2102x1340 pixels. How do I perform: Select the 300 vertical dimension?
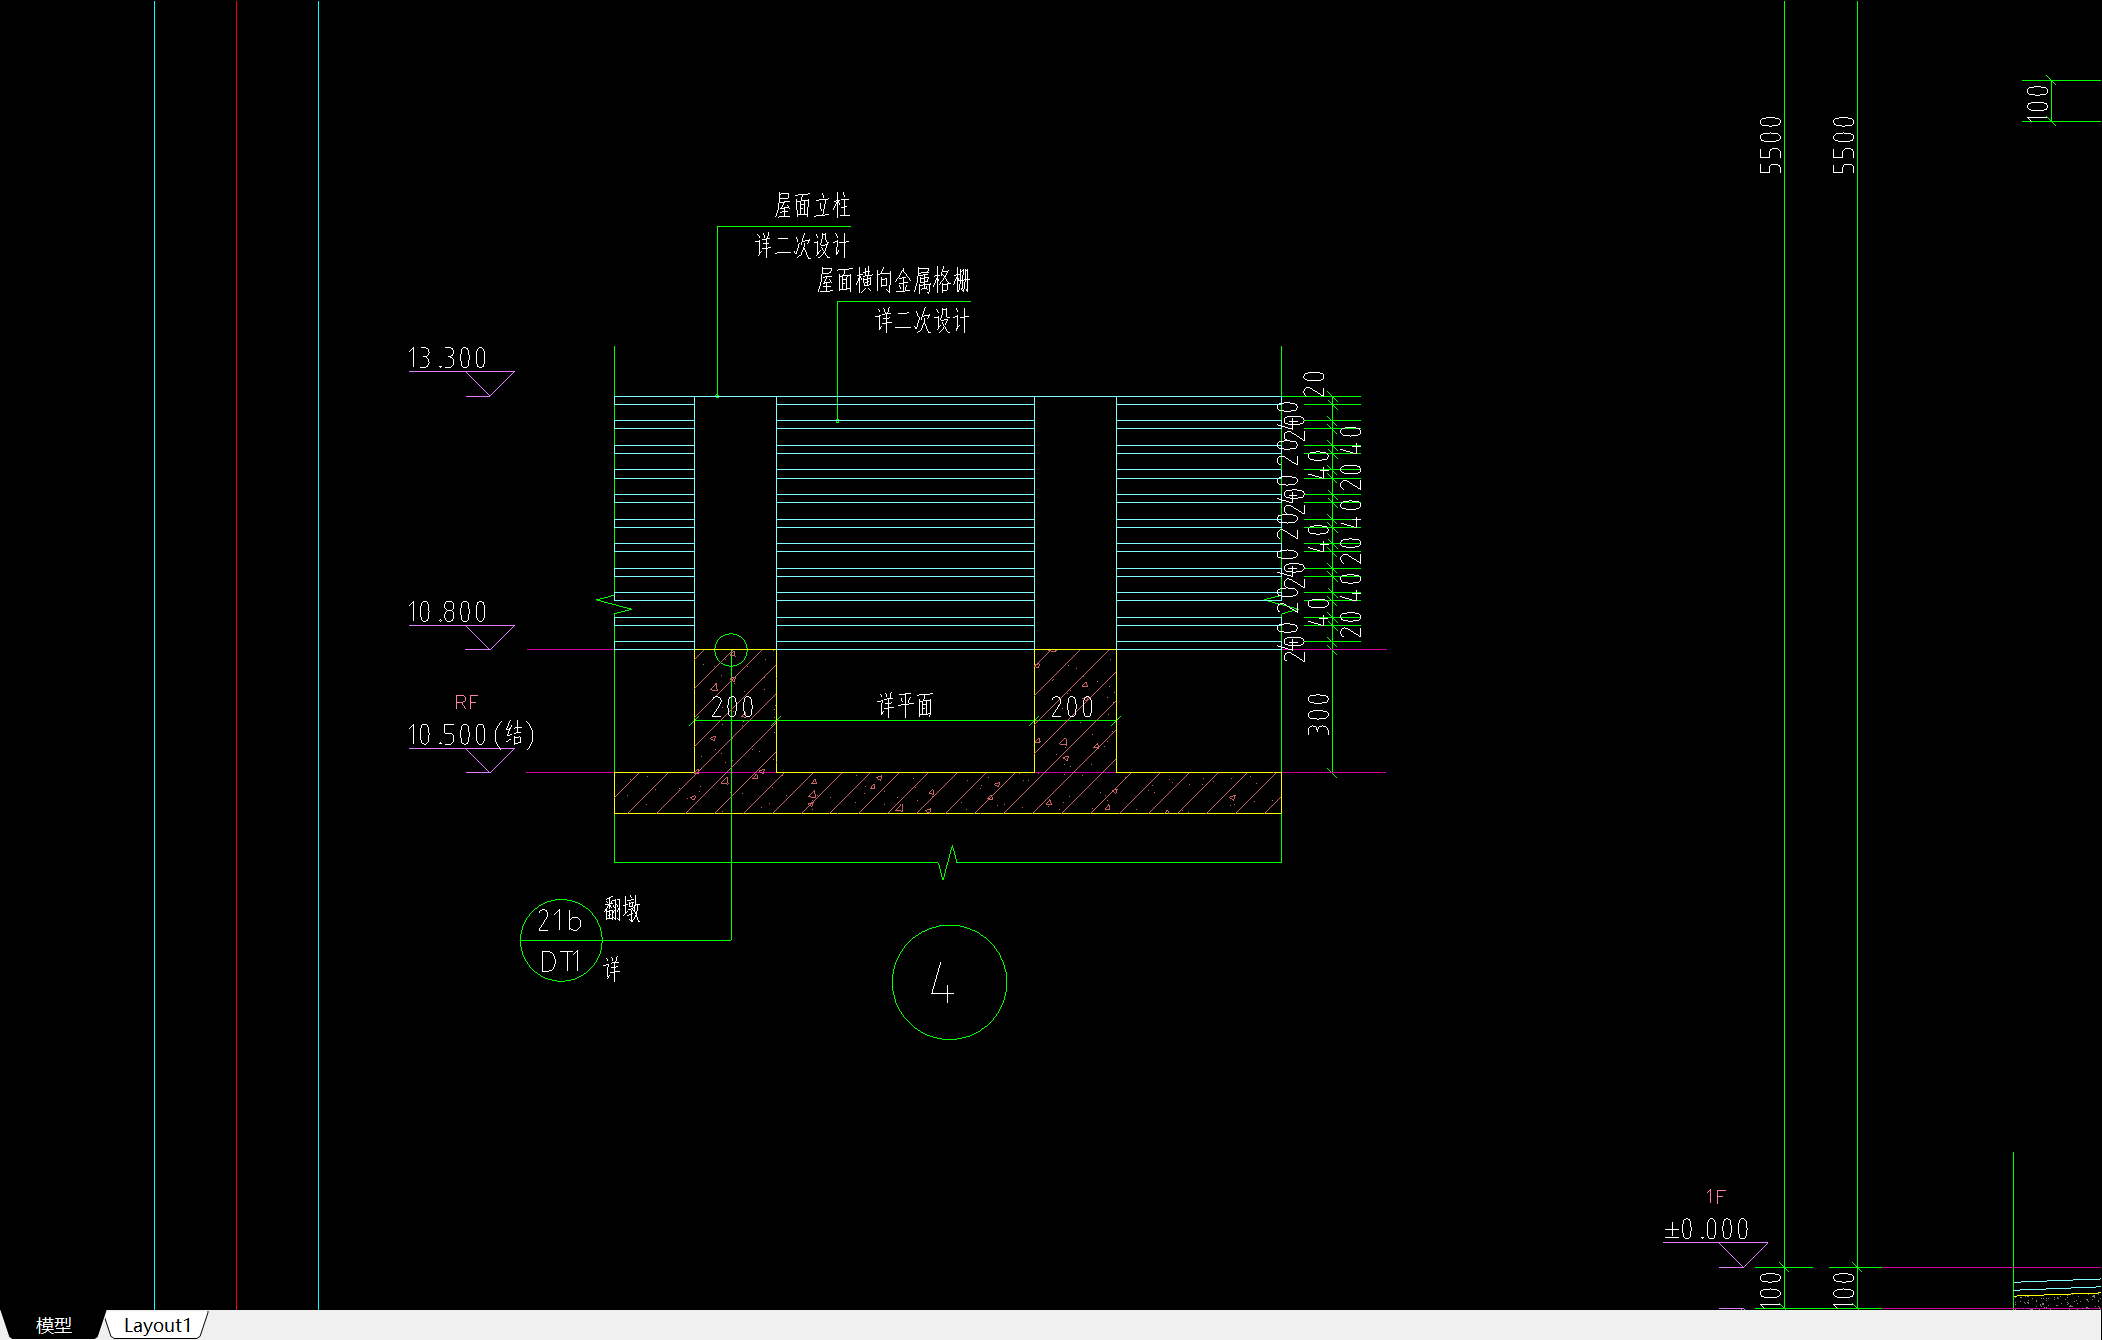click(x=1319, y=714)
